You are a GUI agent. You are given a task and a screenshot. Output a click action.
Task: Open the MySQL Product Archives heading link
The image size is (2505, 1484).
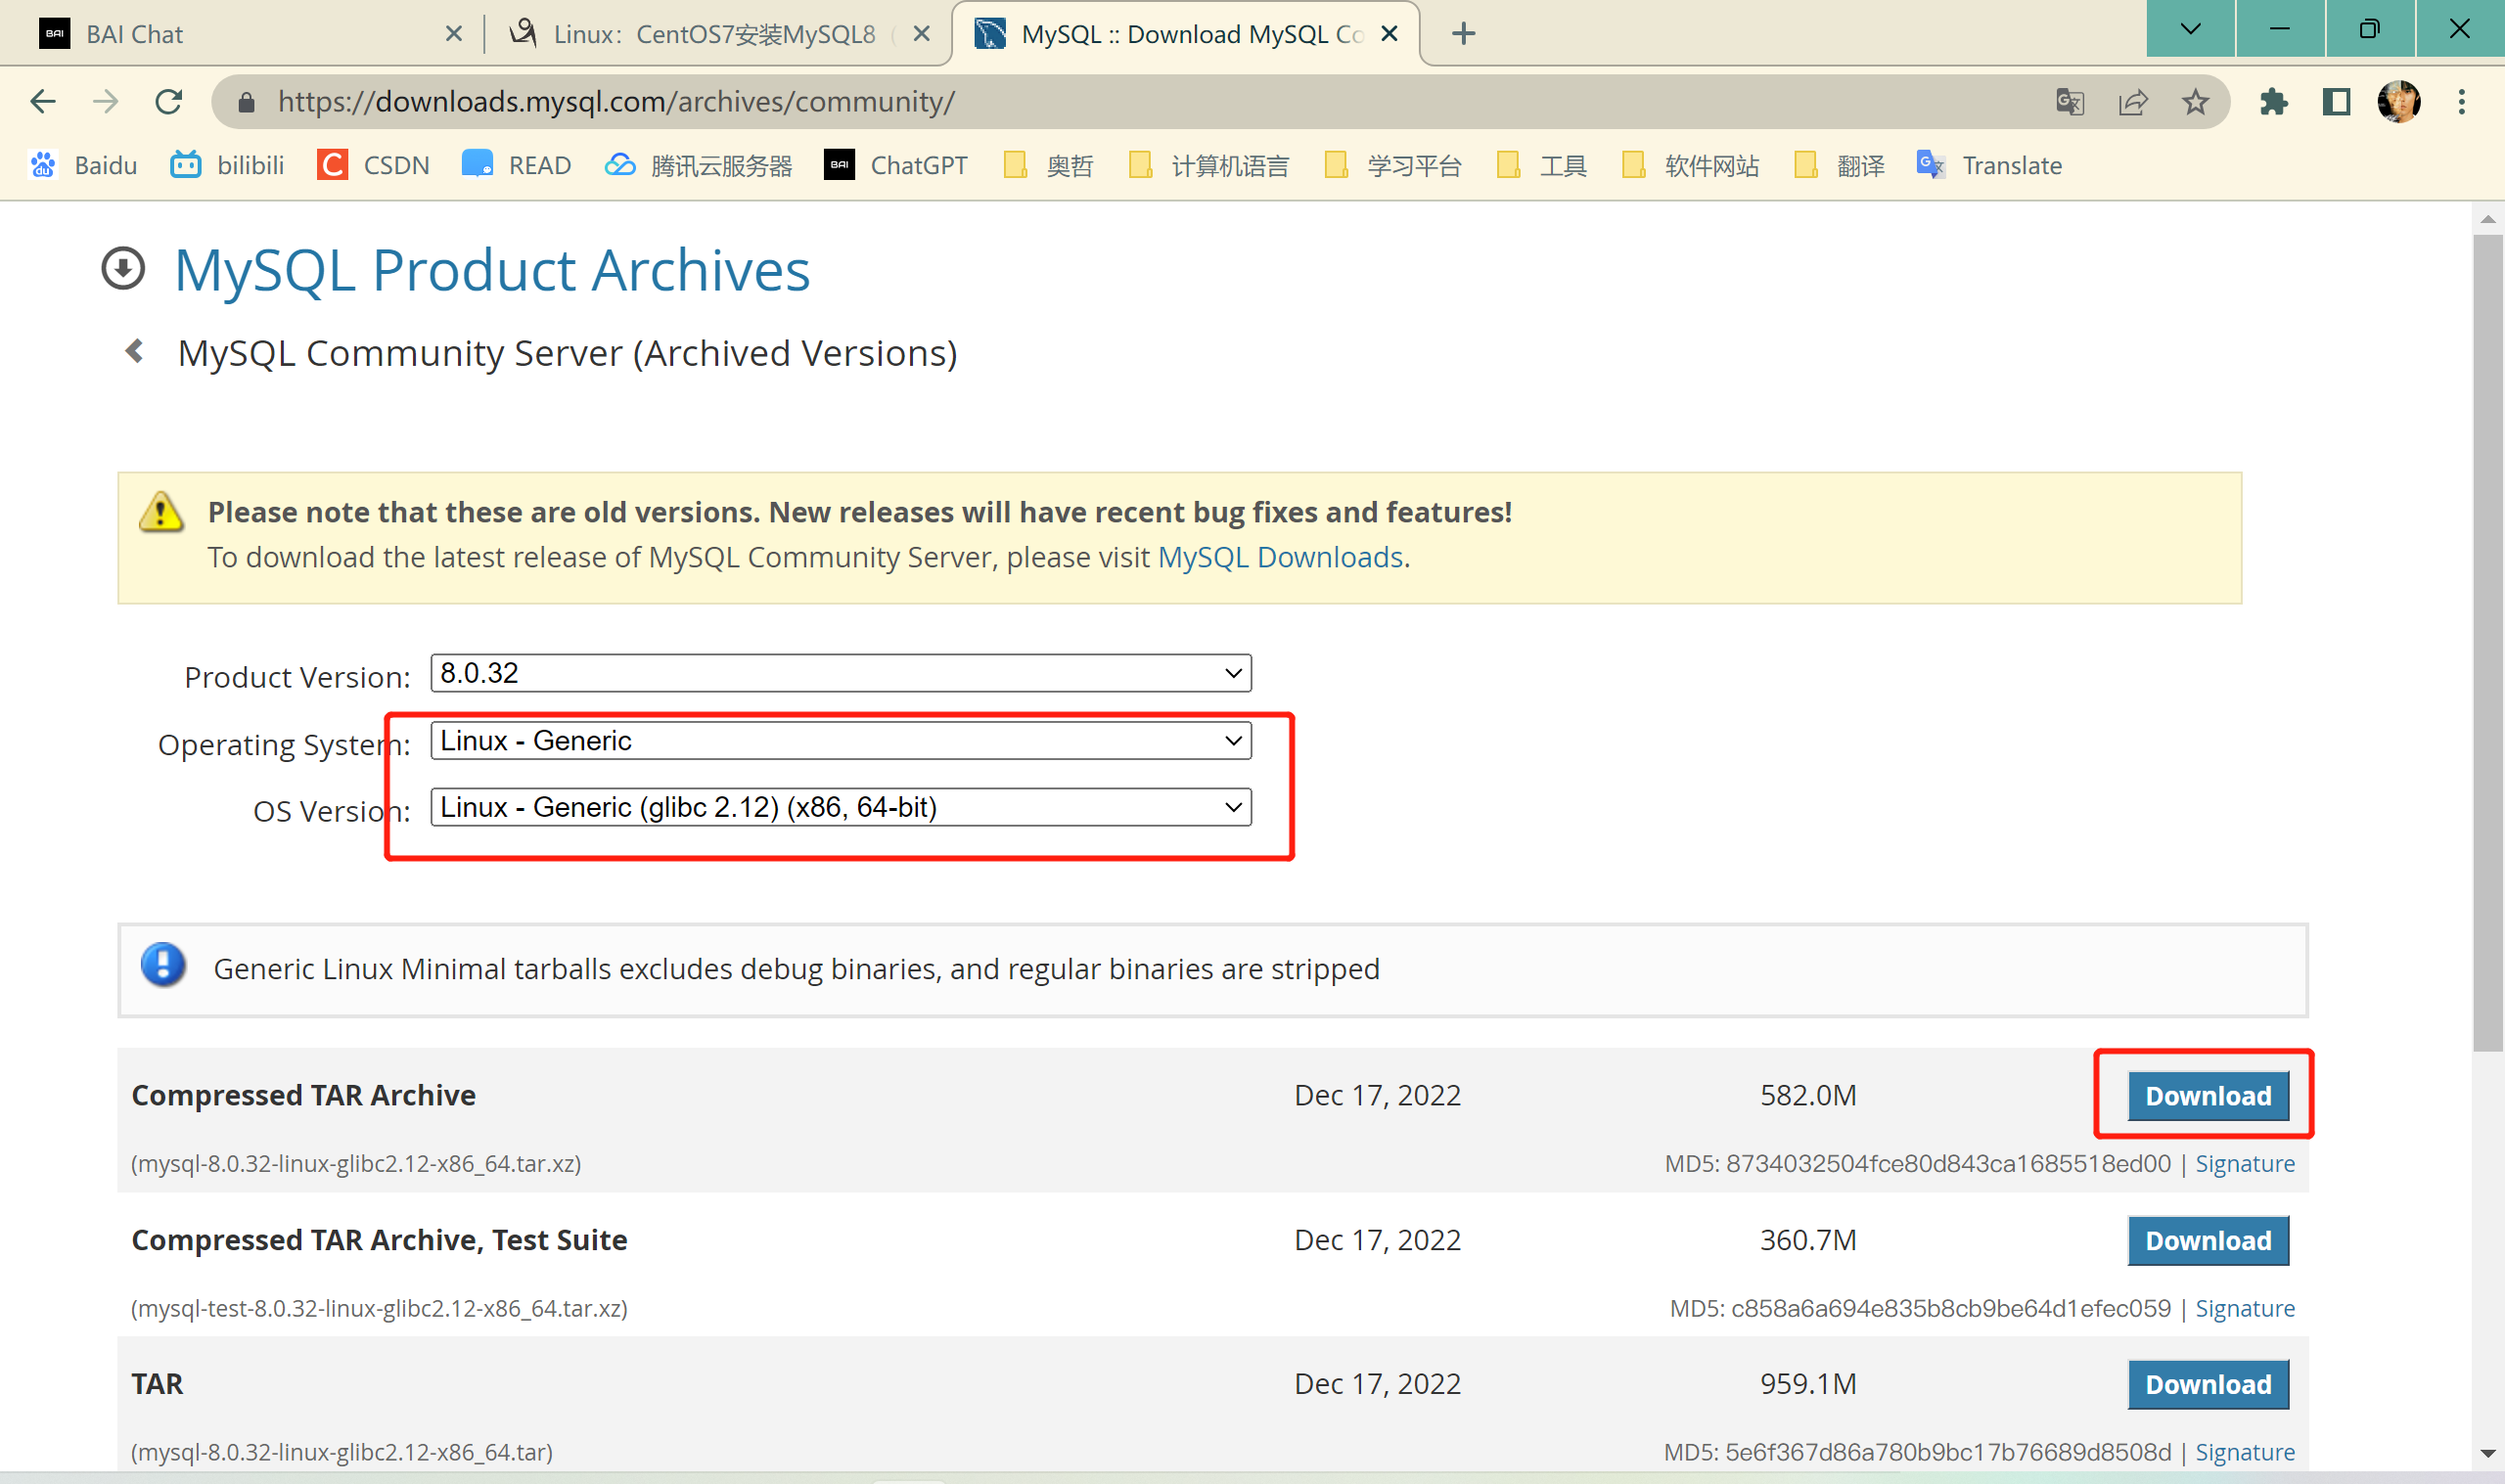click(x=492, y=270)
